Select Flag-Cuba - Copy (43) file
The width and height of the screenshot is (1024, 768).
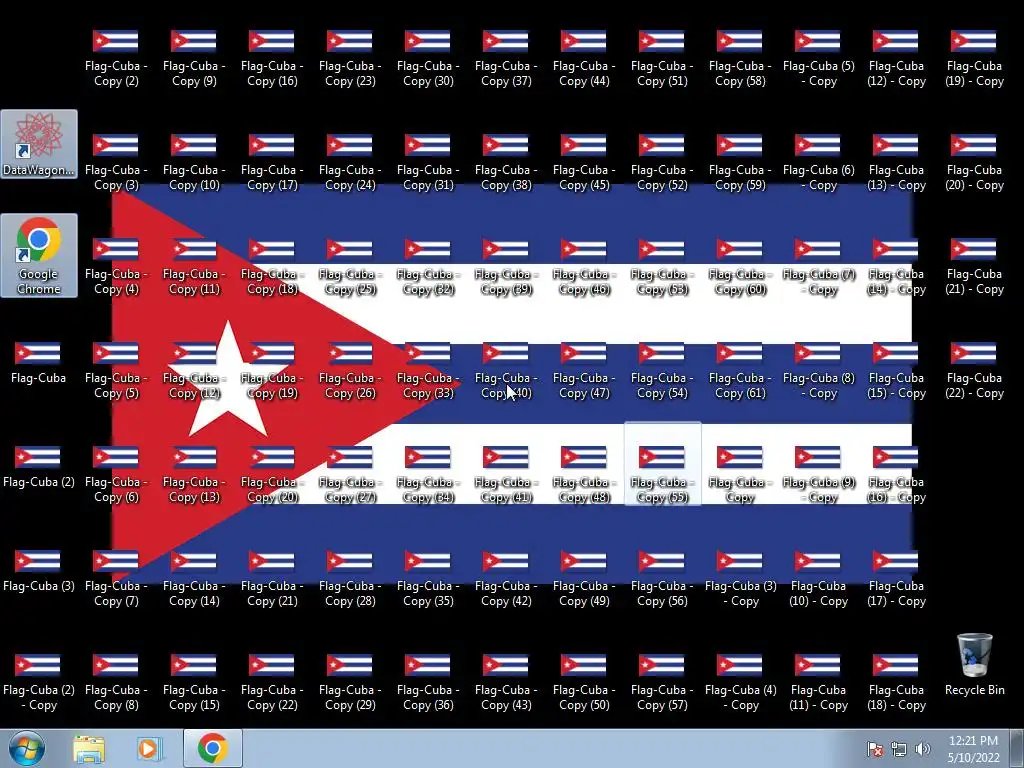pyautogui.click(x=505, y=682)
